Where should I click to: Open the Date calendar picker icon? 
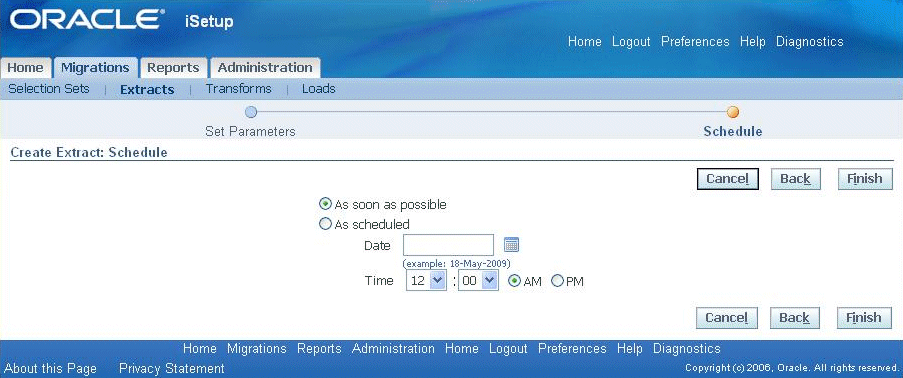511,245
